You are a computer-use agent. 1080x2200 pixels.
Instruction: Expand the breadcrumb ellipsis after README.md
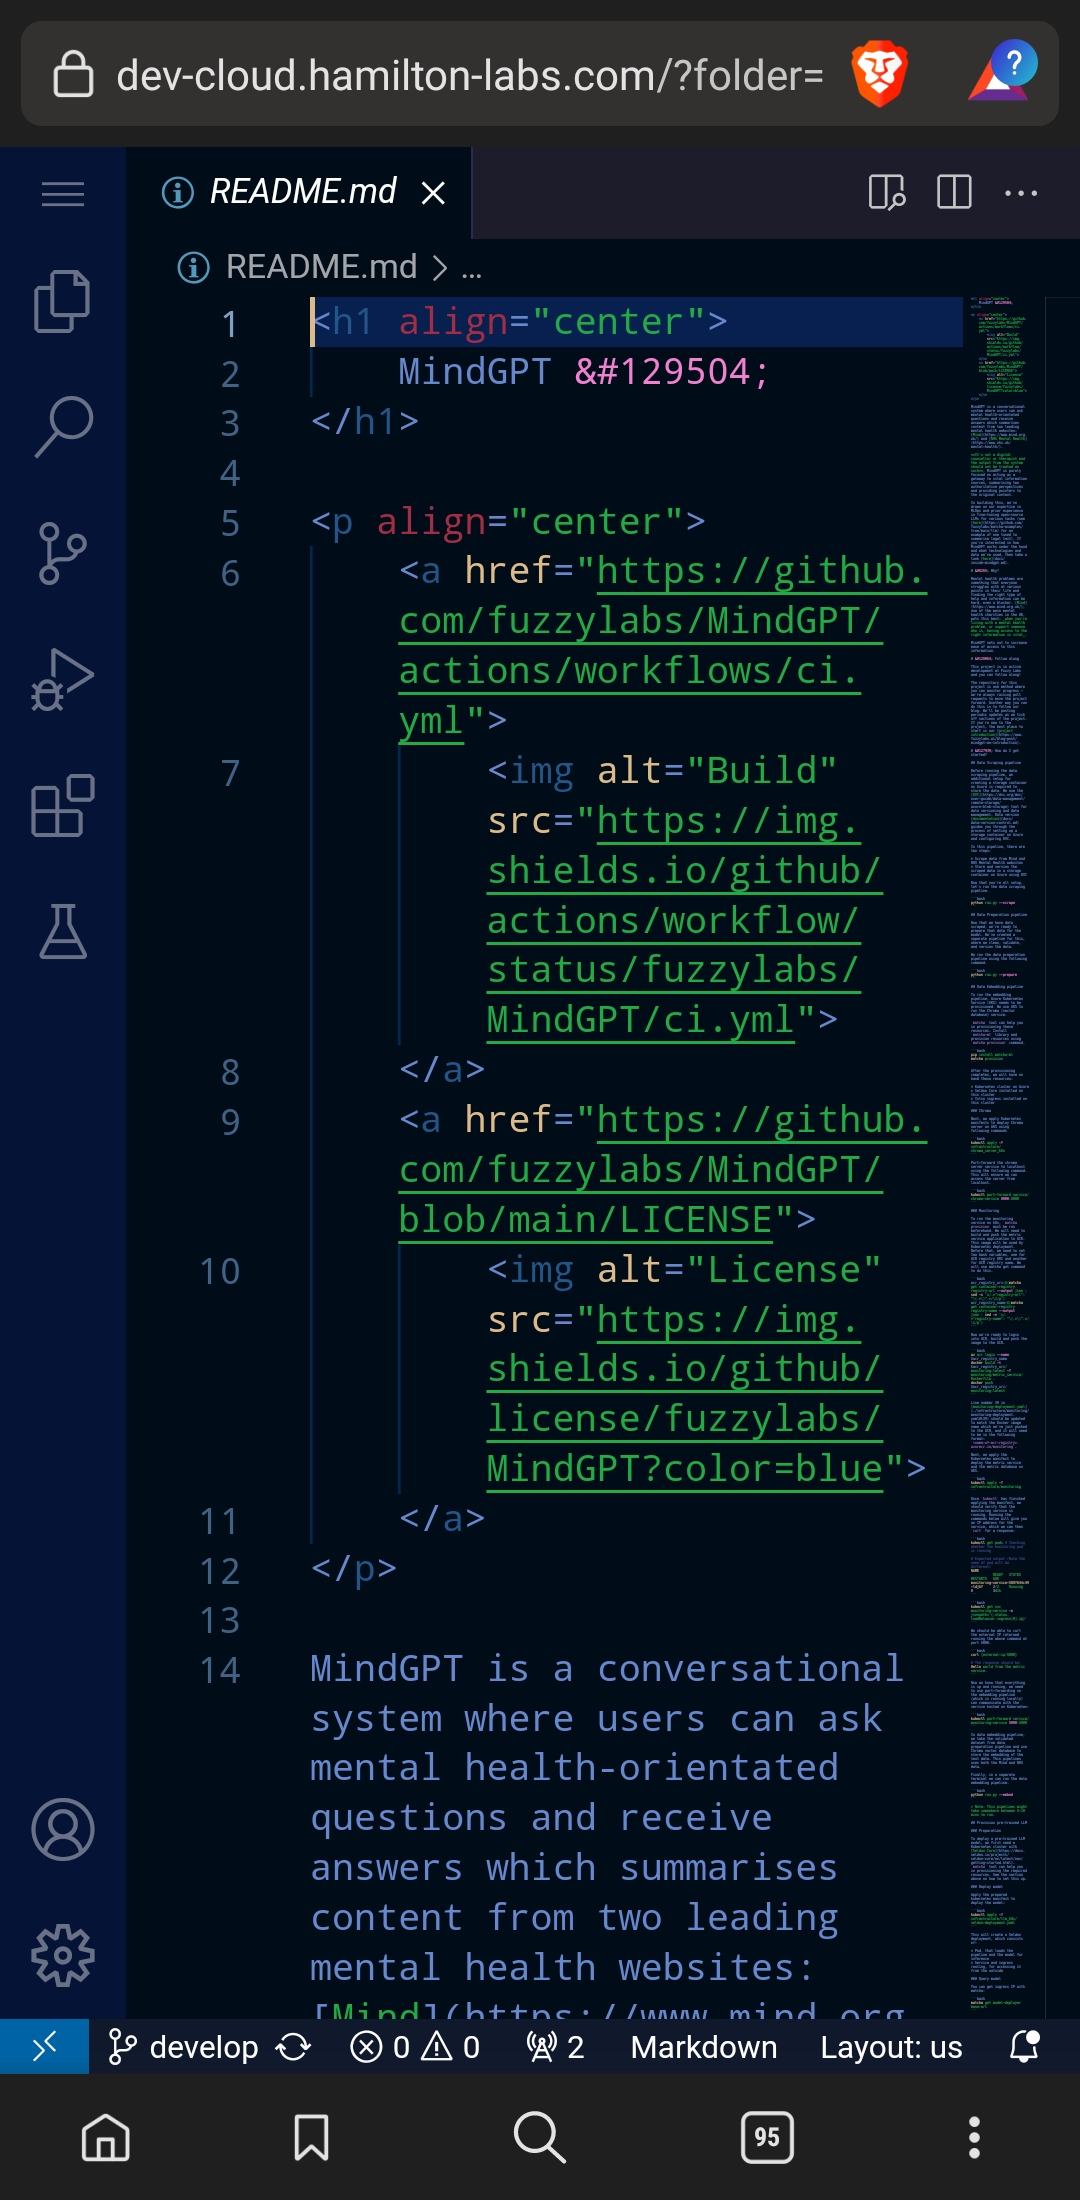coord(471,268)
